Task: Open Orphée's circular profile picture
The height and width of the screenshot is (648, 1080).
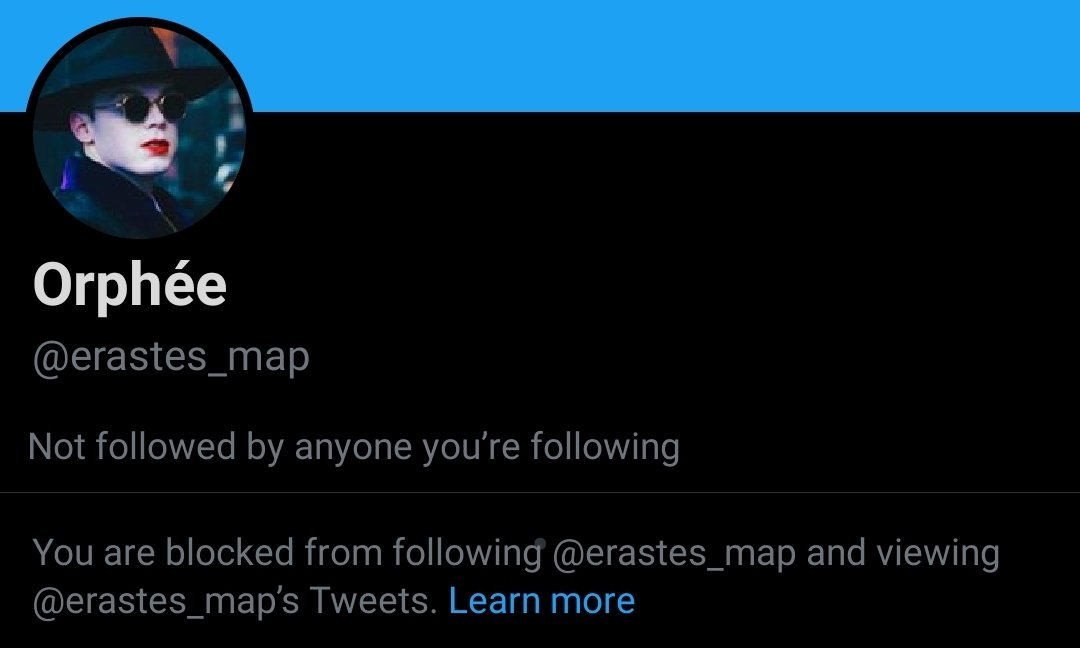Action: [139, 131]
